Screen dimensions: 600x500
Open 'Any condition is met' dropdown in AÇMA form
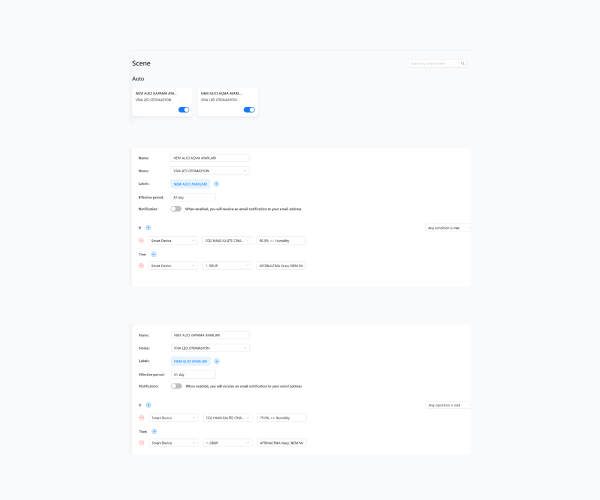(448, 228)
